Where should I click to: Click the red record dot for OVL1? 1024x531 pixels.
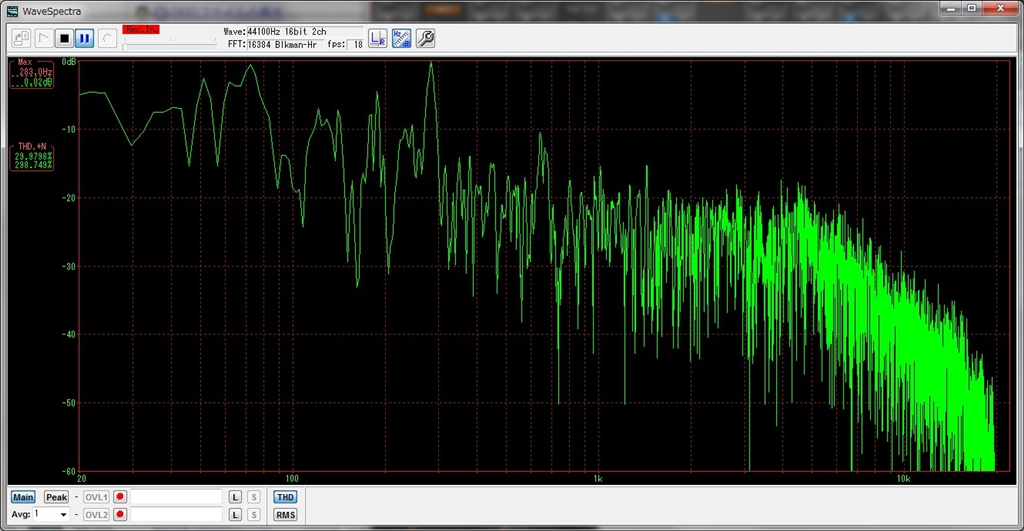pos(120,497)
